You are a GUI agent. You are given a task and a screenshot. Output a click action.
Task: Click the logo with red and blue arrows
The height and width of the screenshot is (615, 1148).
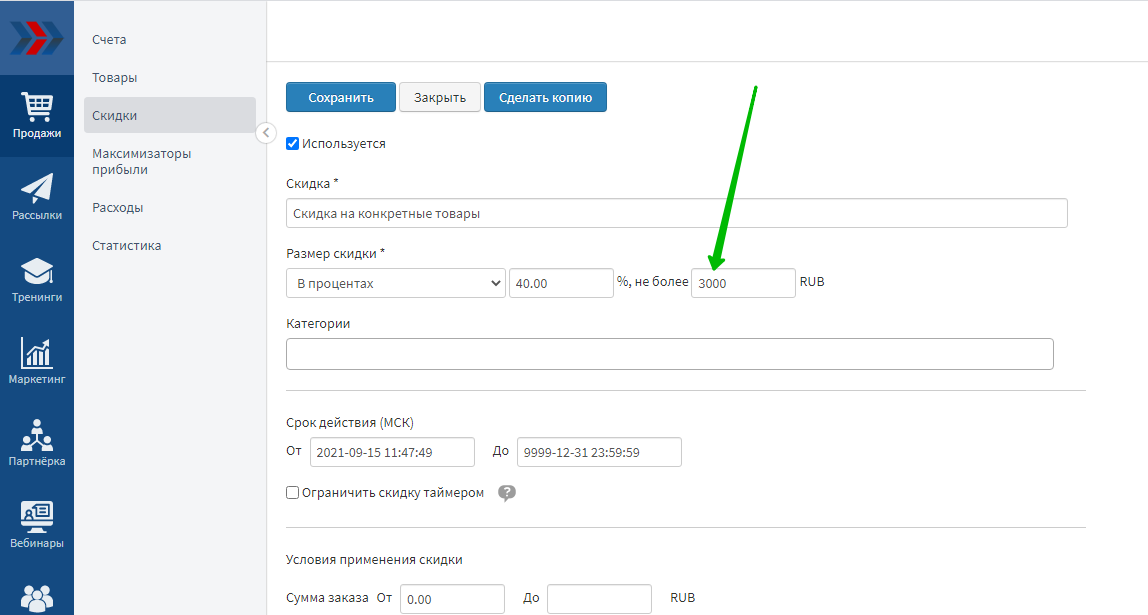pyautogui.click(x=36, y=38)
